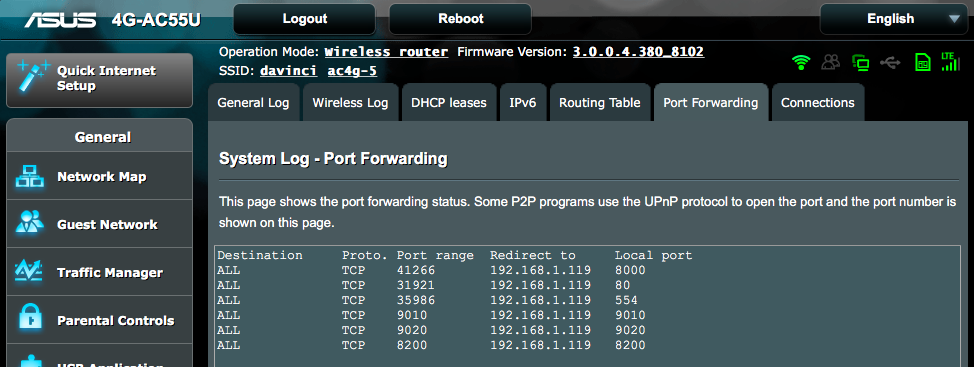974x367 pixels.
Task: Click the LTE signal strength icon
Action: (x=949, y=61)
